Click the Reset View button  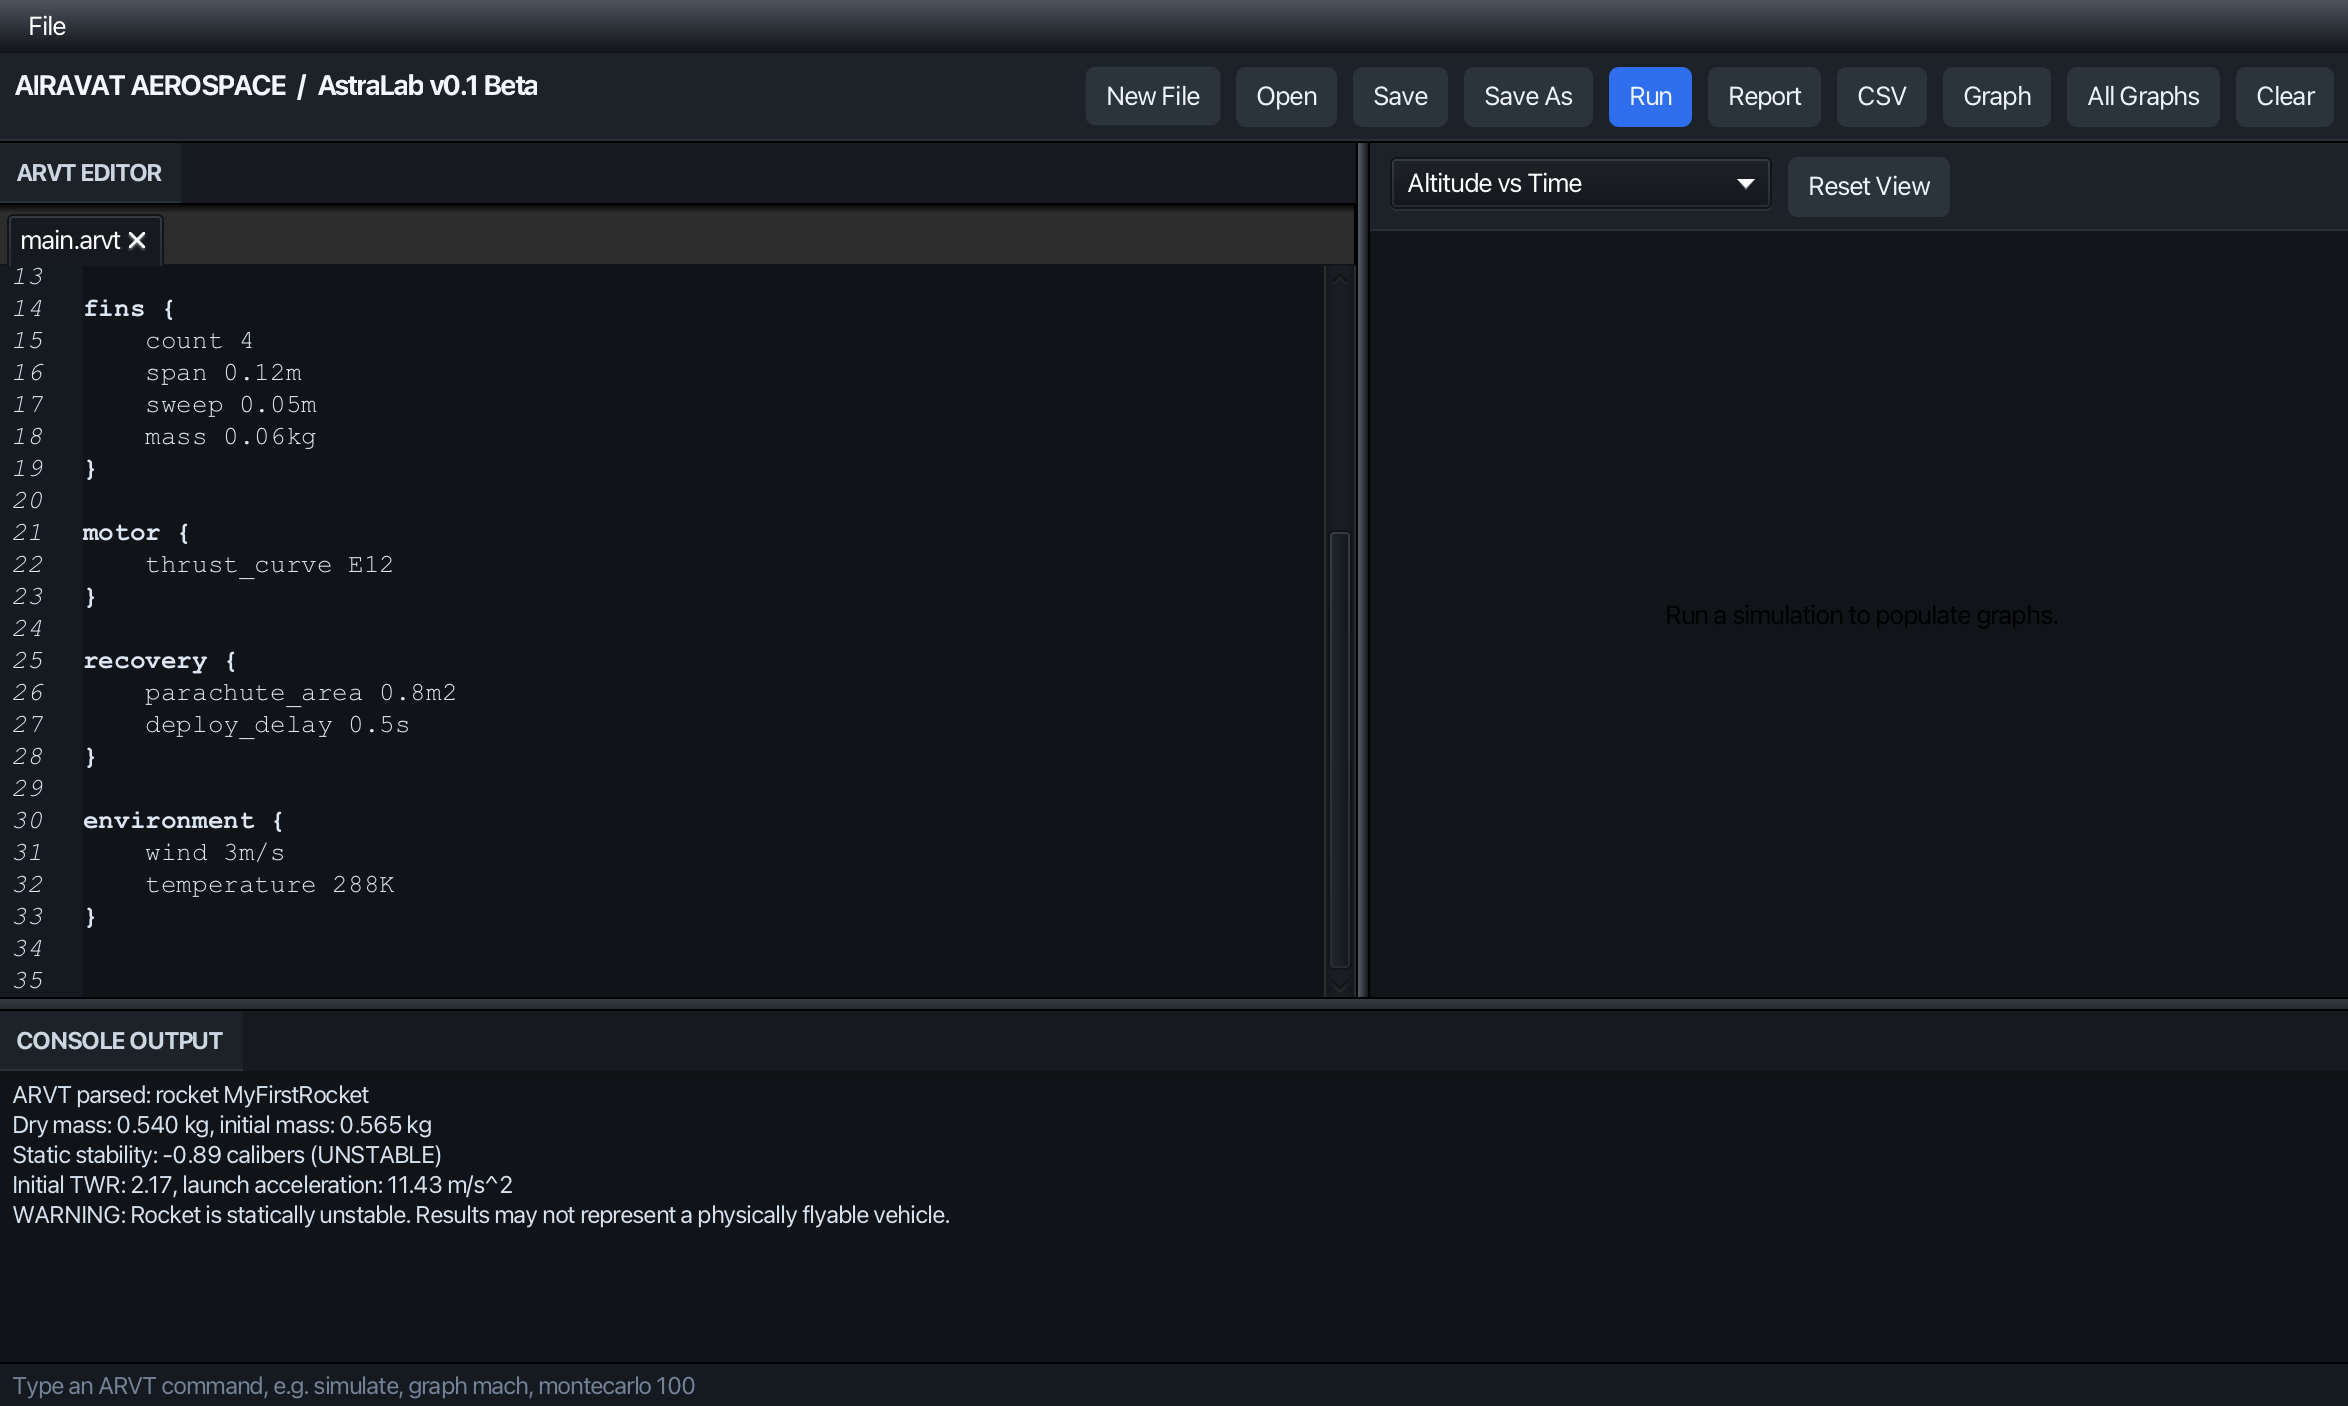click(x=1868, y=187)
